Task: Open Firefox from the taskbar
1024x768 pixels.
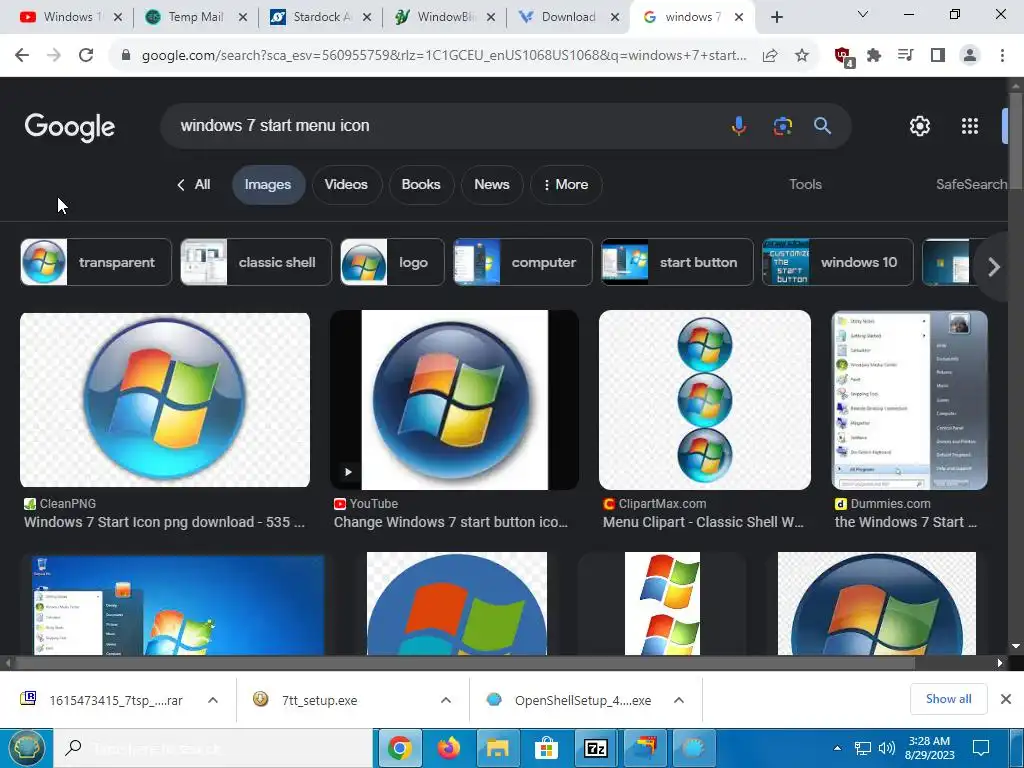Action: coord(448,748)
